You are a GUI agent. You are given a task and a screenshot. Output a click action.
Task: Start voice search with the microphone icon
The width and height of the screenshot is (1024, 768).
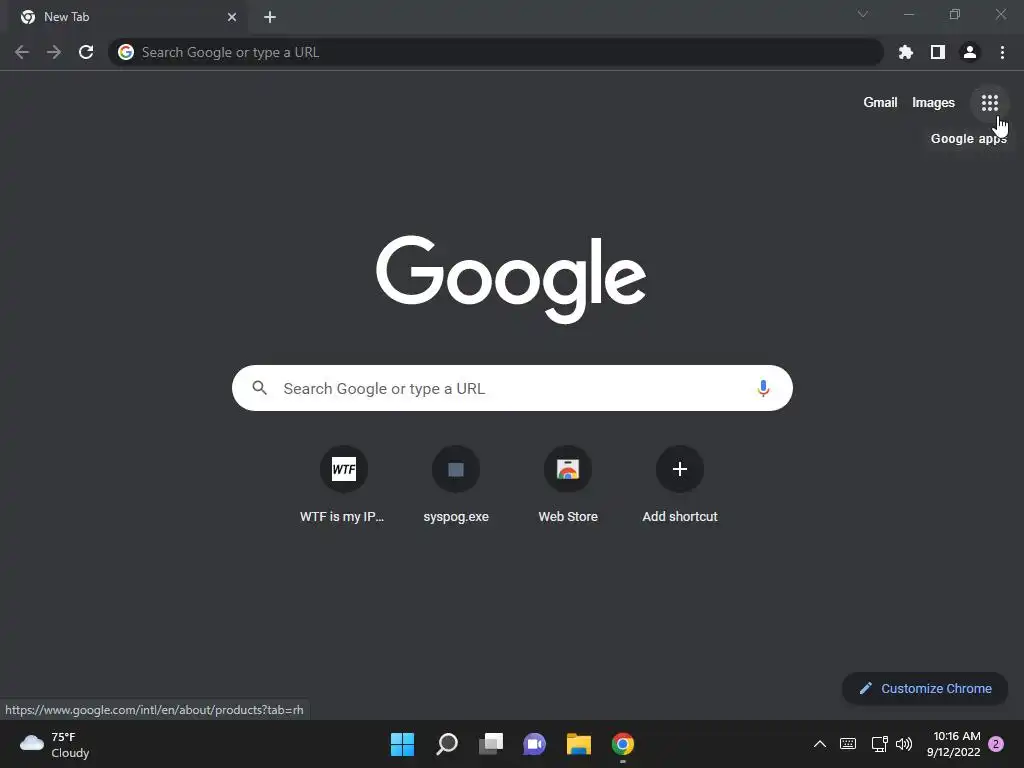click(x=763, y=389)
